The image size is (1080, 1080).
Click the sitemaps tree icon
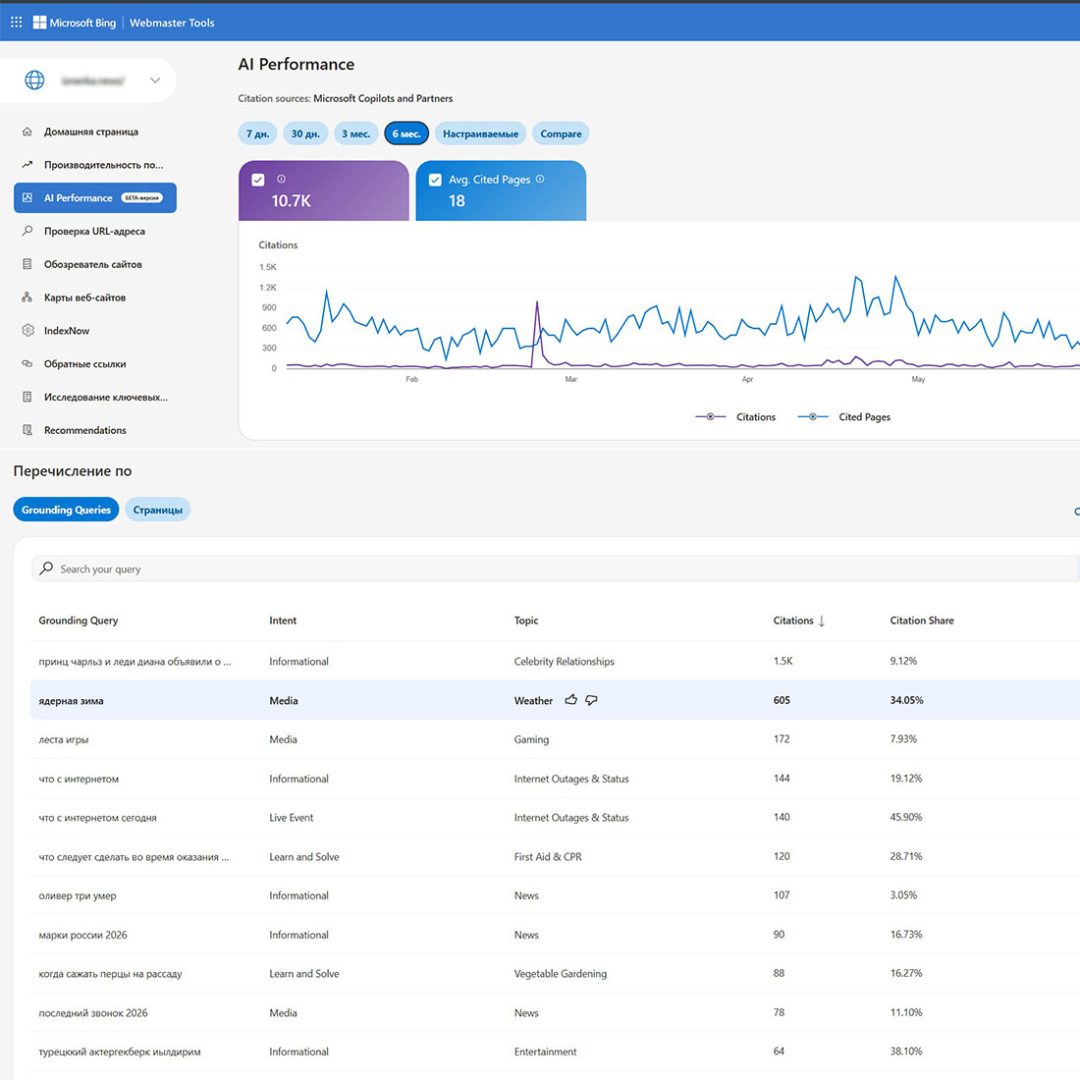pos(27,297)
